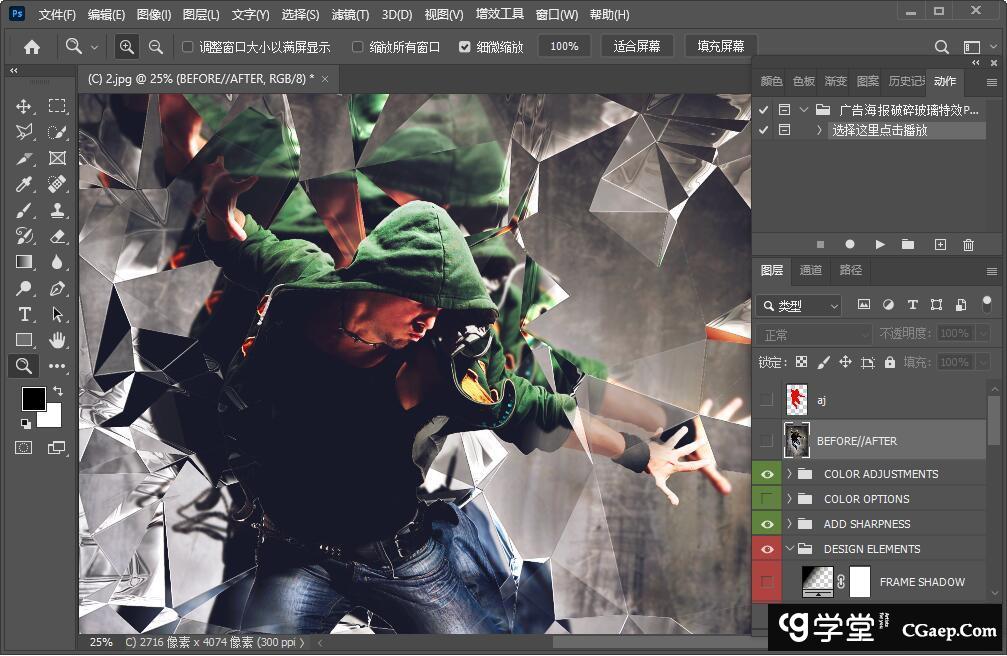The height and width of the screenshot is (656, 1007).
Task: Click the Play action button
Action: click(x=880, y=244)
